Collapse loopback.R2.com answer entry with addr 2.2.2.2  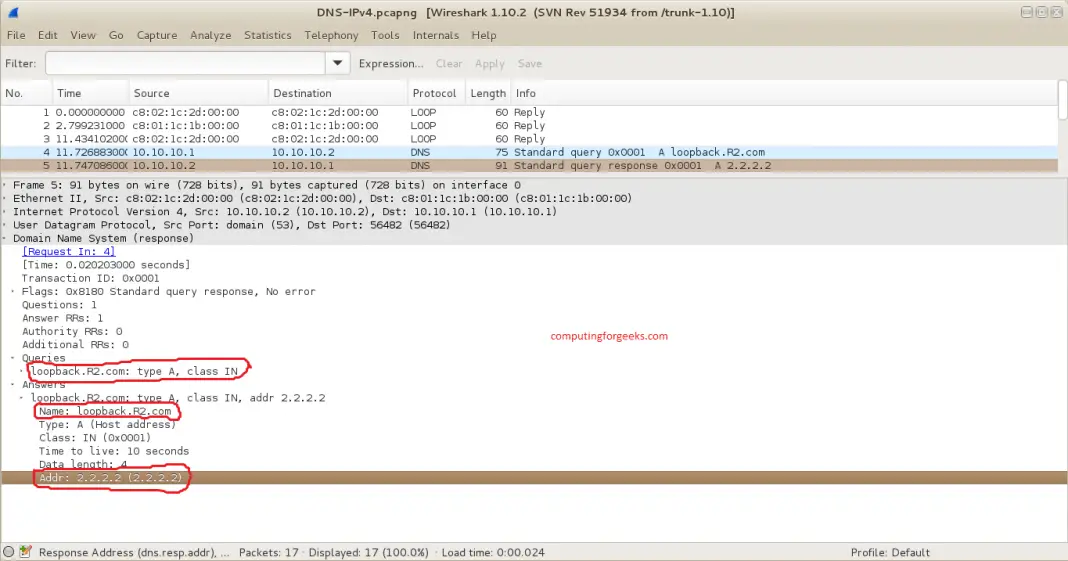coord(22,398)
